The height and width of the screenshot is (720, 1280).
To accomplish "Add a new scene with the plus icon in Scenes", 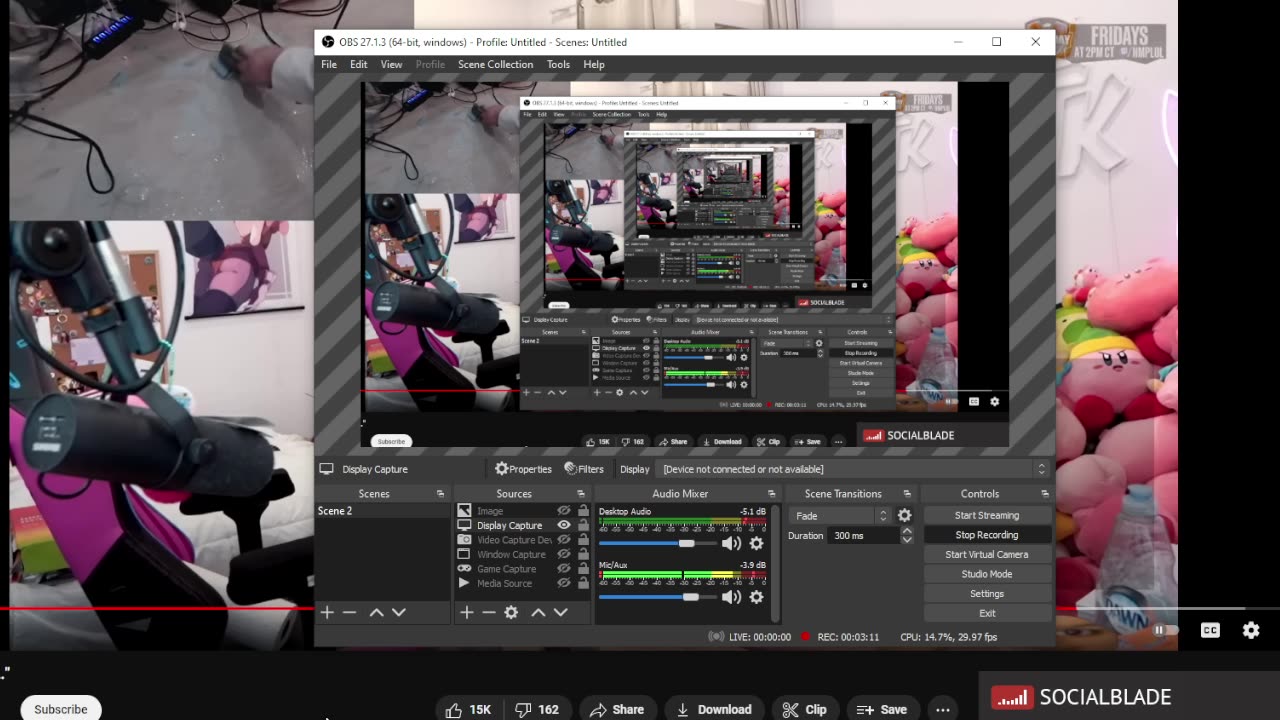I will point(327,612).
